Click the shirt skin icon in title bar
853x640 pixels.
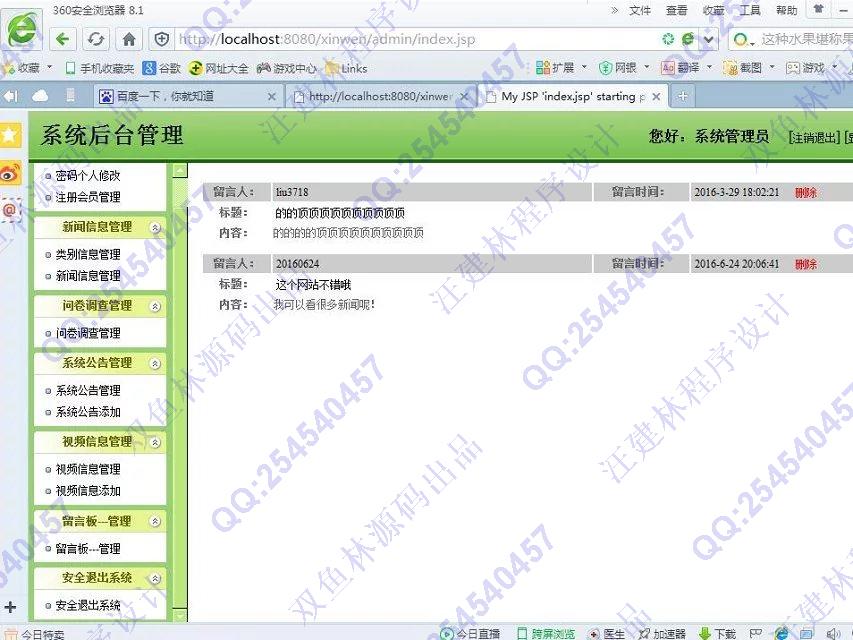point(818,9)
